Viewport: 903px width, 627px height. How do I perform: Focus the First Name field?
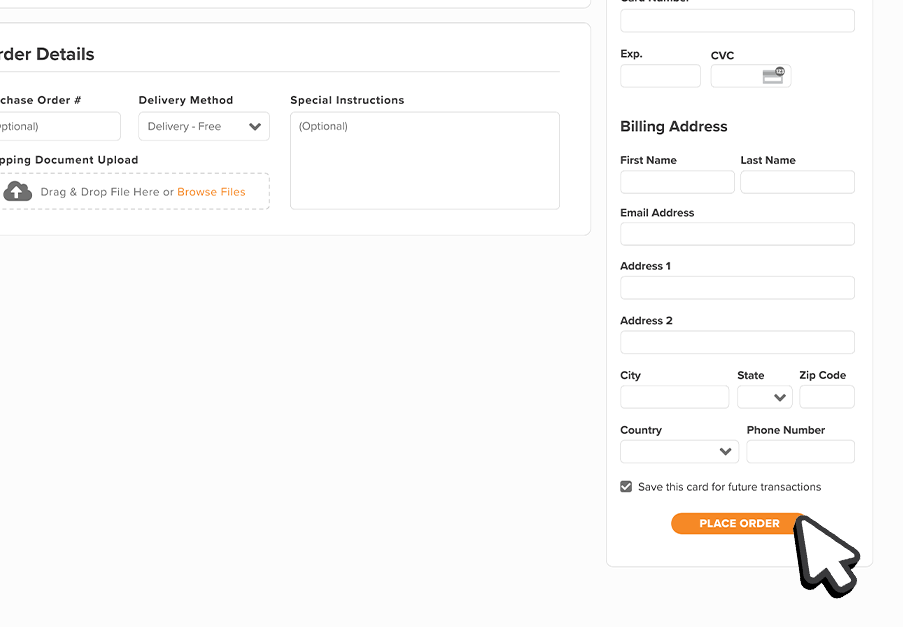677,182
